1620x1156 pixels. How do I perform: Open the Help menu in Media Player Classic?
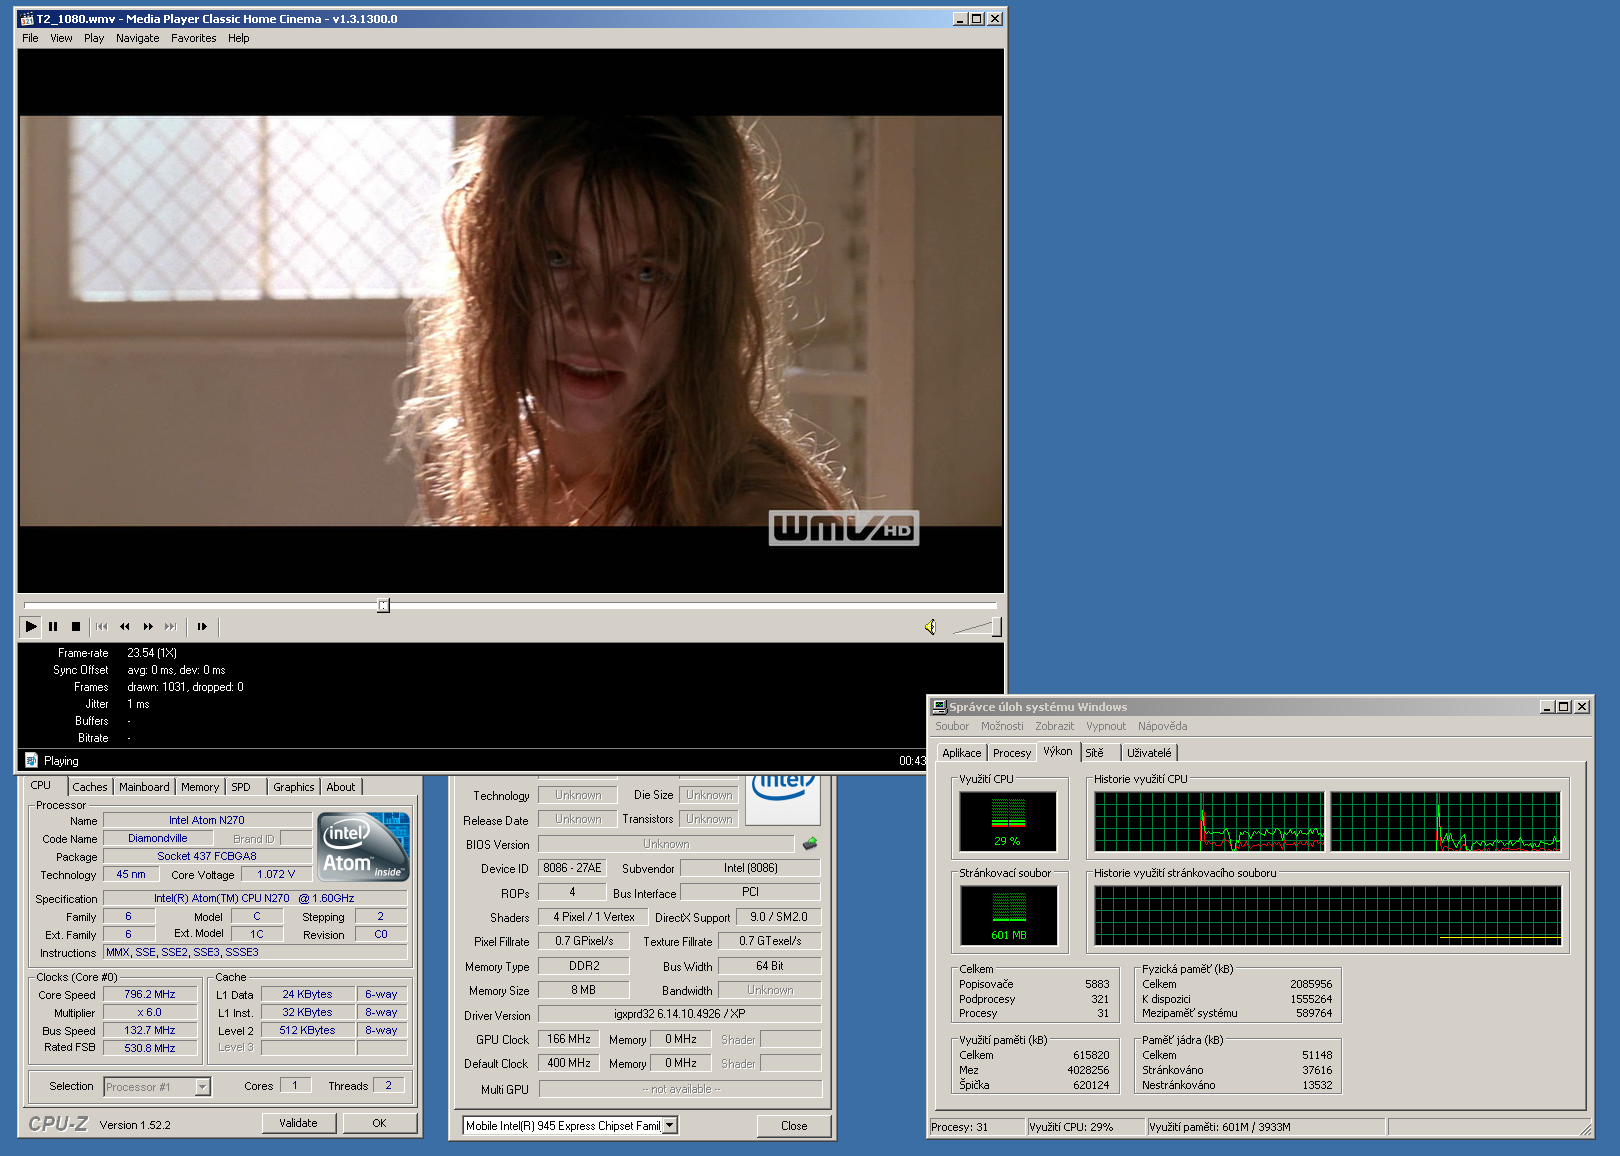click(238, 38)
